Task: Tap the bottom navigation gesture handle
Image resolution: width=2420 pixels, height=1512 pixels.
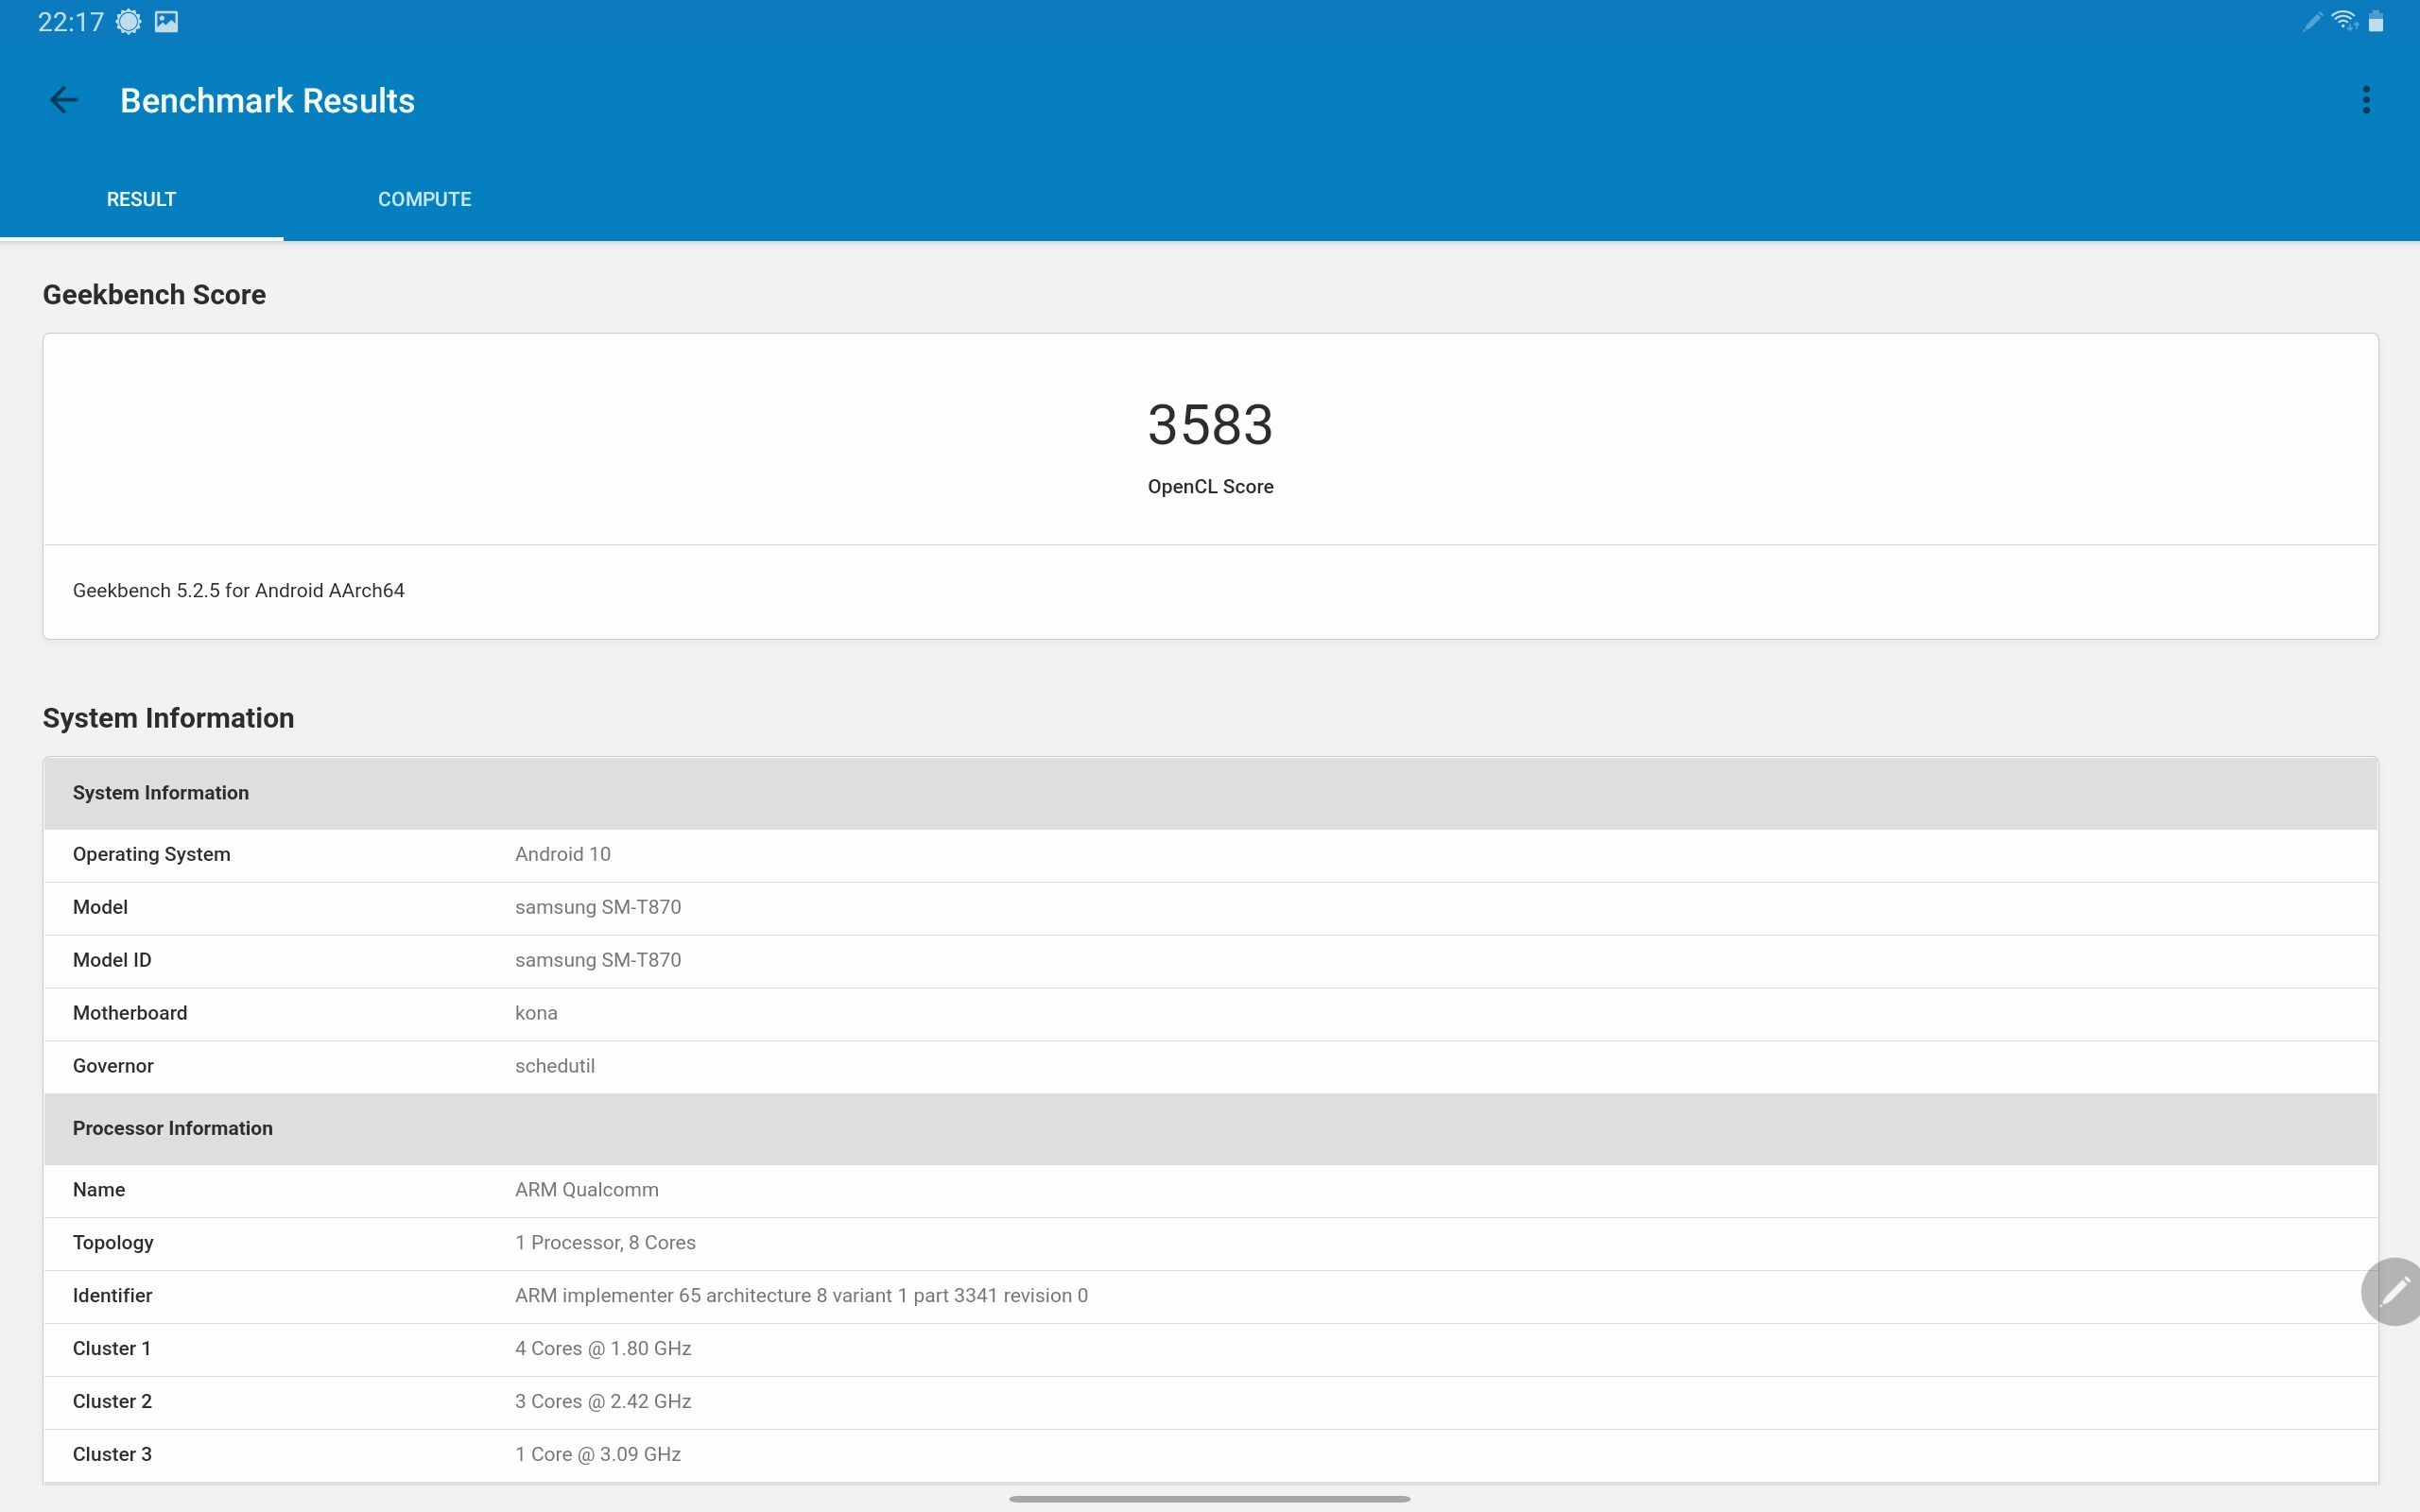Action: point(1210,1499)
